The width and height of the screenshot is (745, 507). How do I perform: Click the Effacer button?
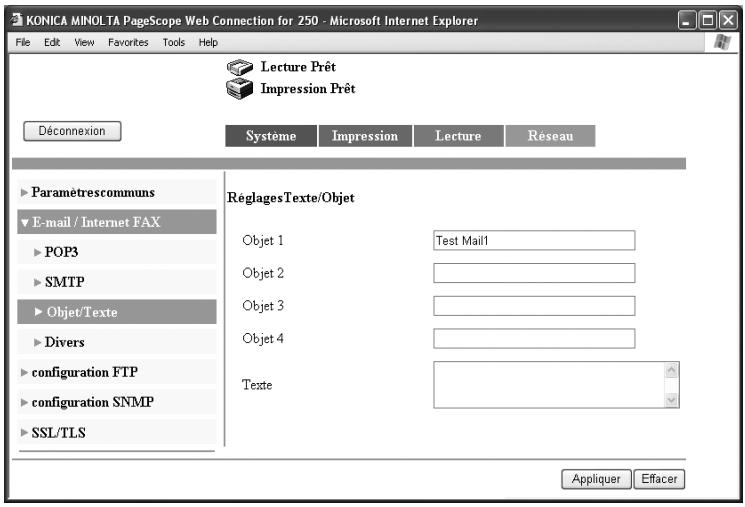pos(659,479)
